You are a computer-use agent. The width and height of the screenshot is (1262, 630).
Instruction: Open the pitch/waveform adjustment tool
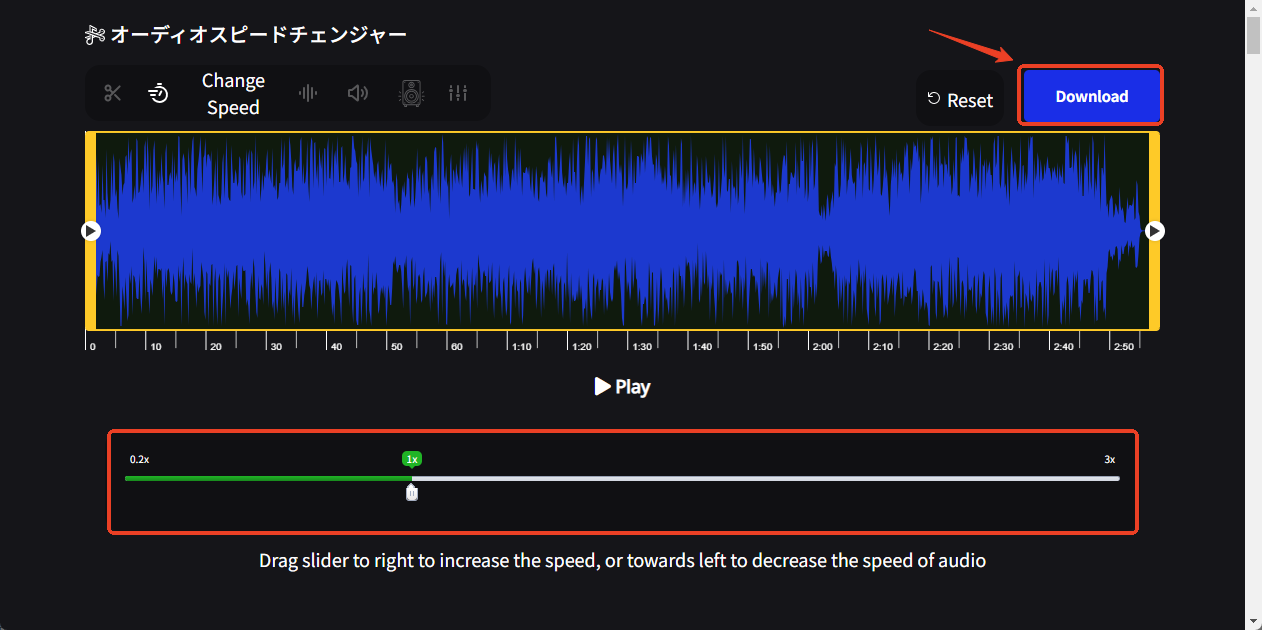click(307, 92)
